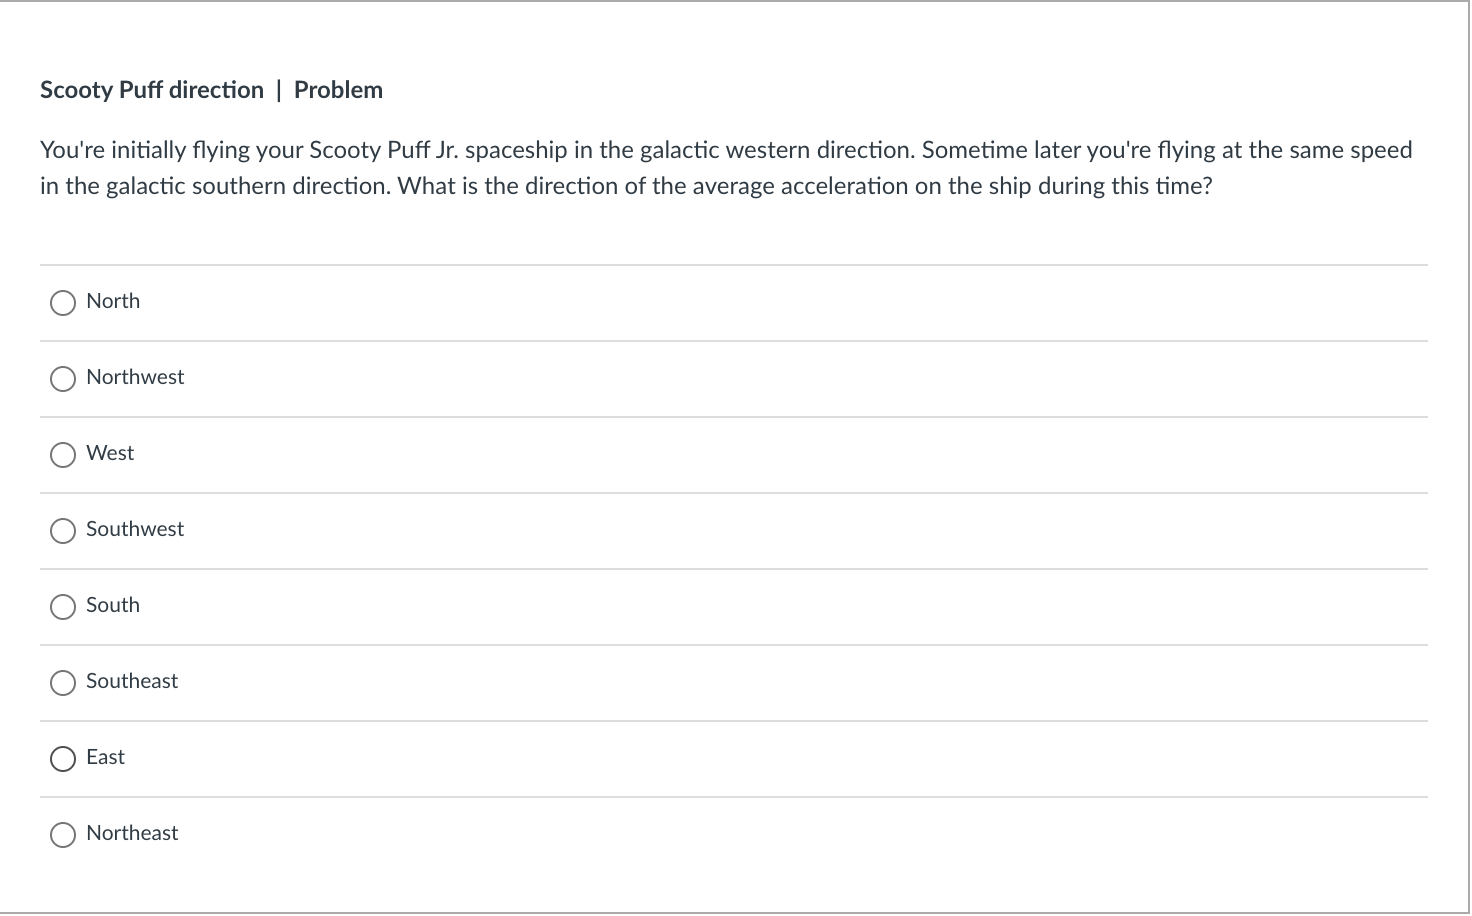
Task: Click the Scooty Puff direction title
Action: coord(151,89)
